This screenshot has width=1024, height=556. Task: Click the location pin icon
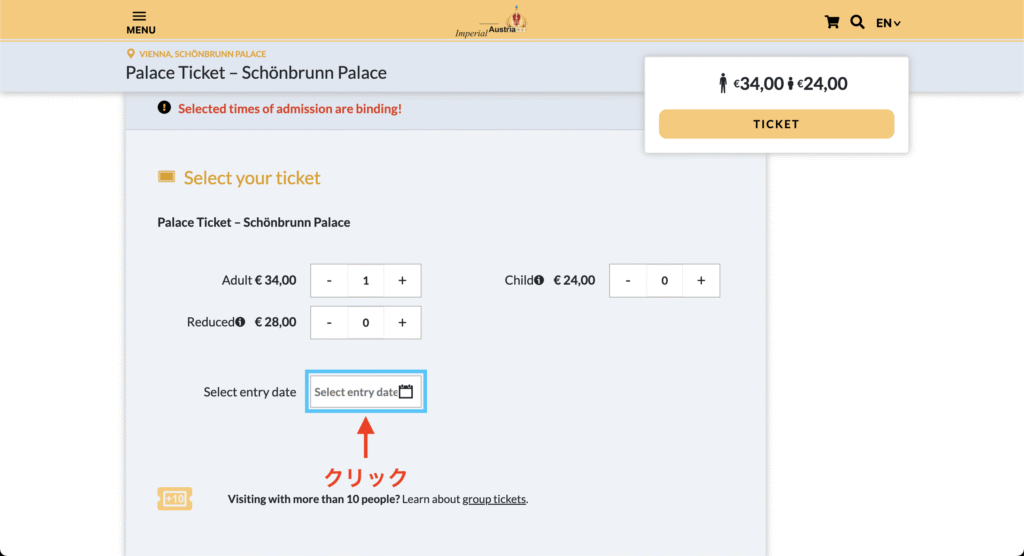tap(131, 54)
